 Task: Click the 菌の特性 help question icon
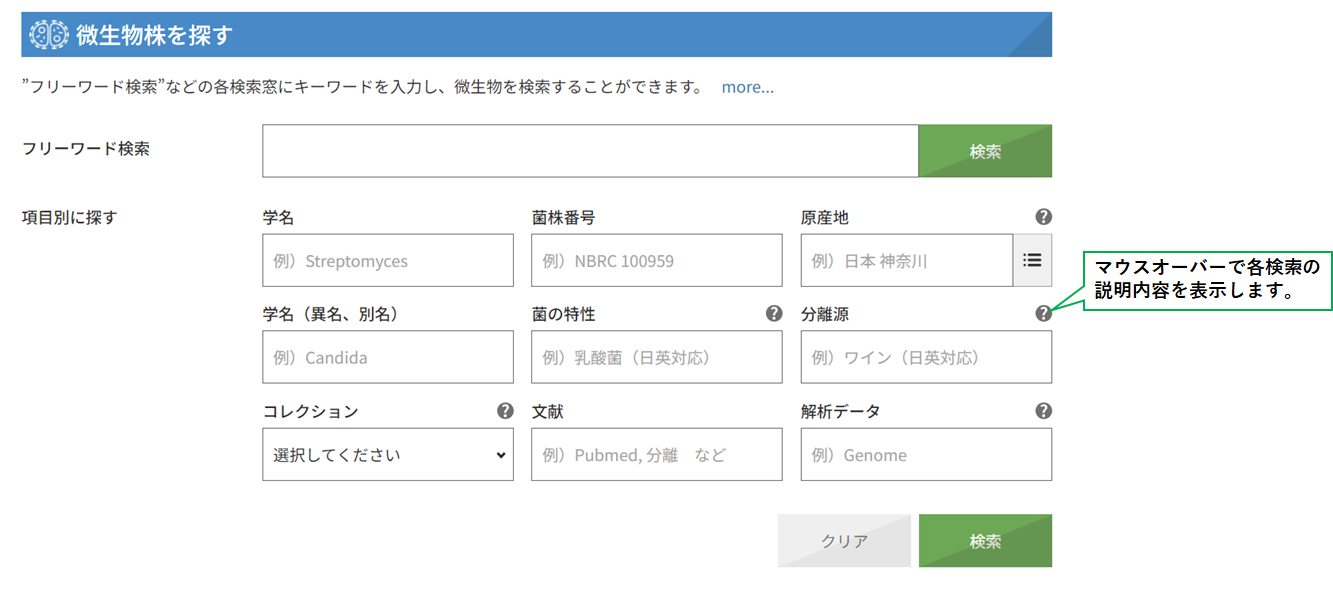click(773, 314)
